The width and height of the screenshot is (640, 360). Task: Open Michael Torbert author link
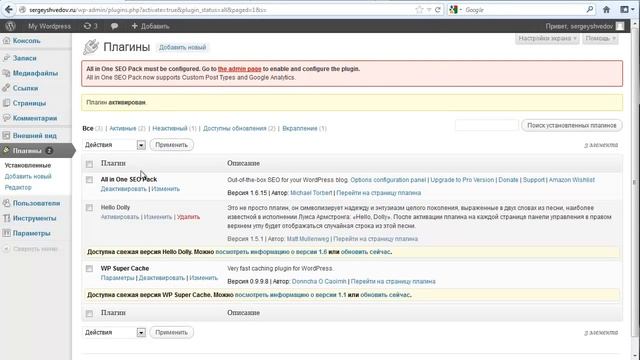[x=311, y=193]
